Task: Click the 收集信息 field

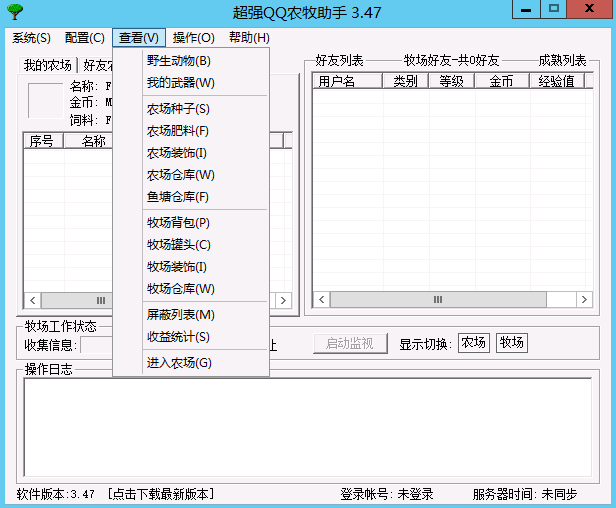Action: 96,345
